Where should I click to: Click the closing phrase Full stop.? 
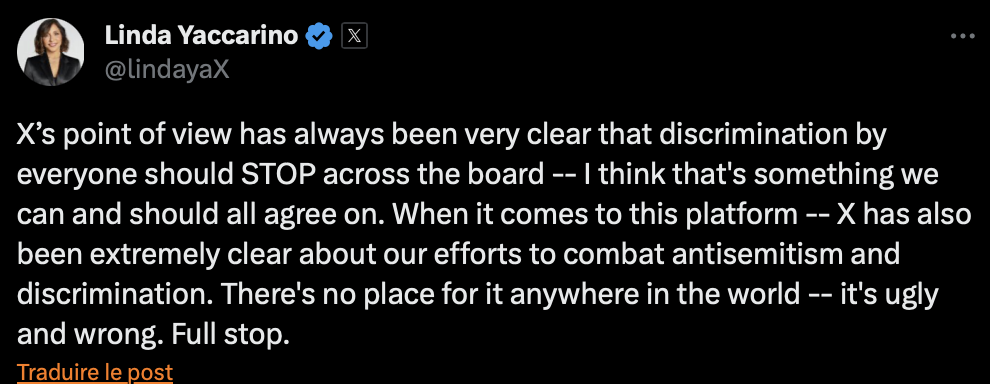pos(230,335)
